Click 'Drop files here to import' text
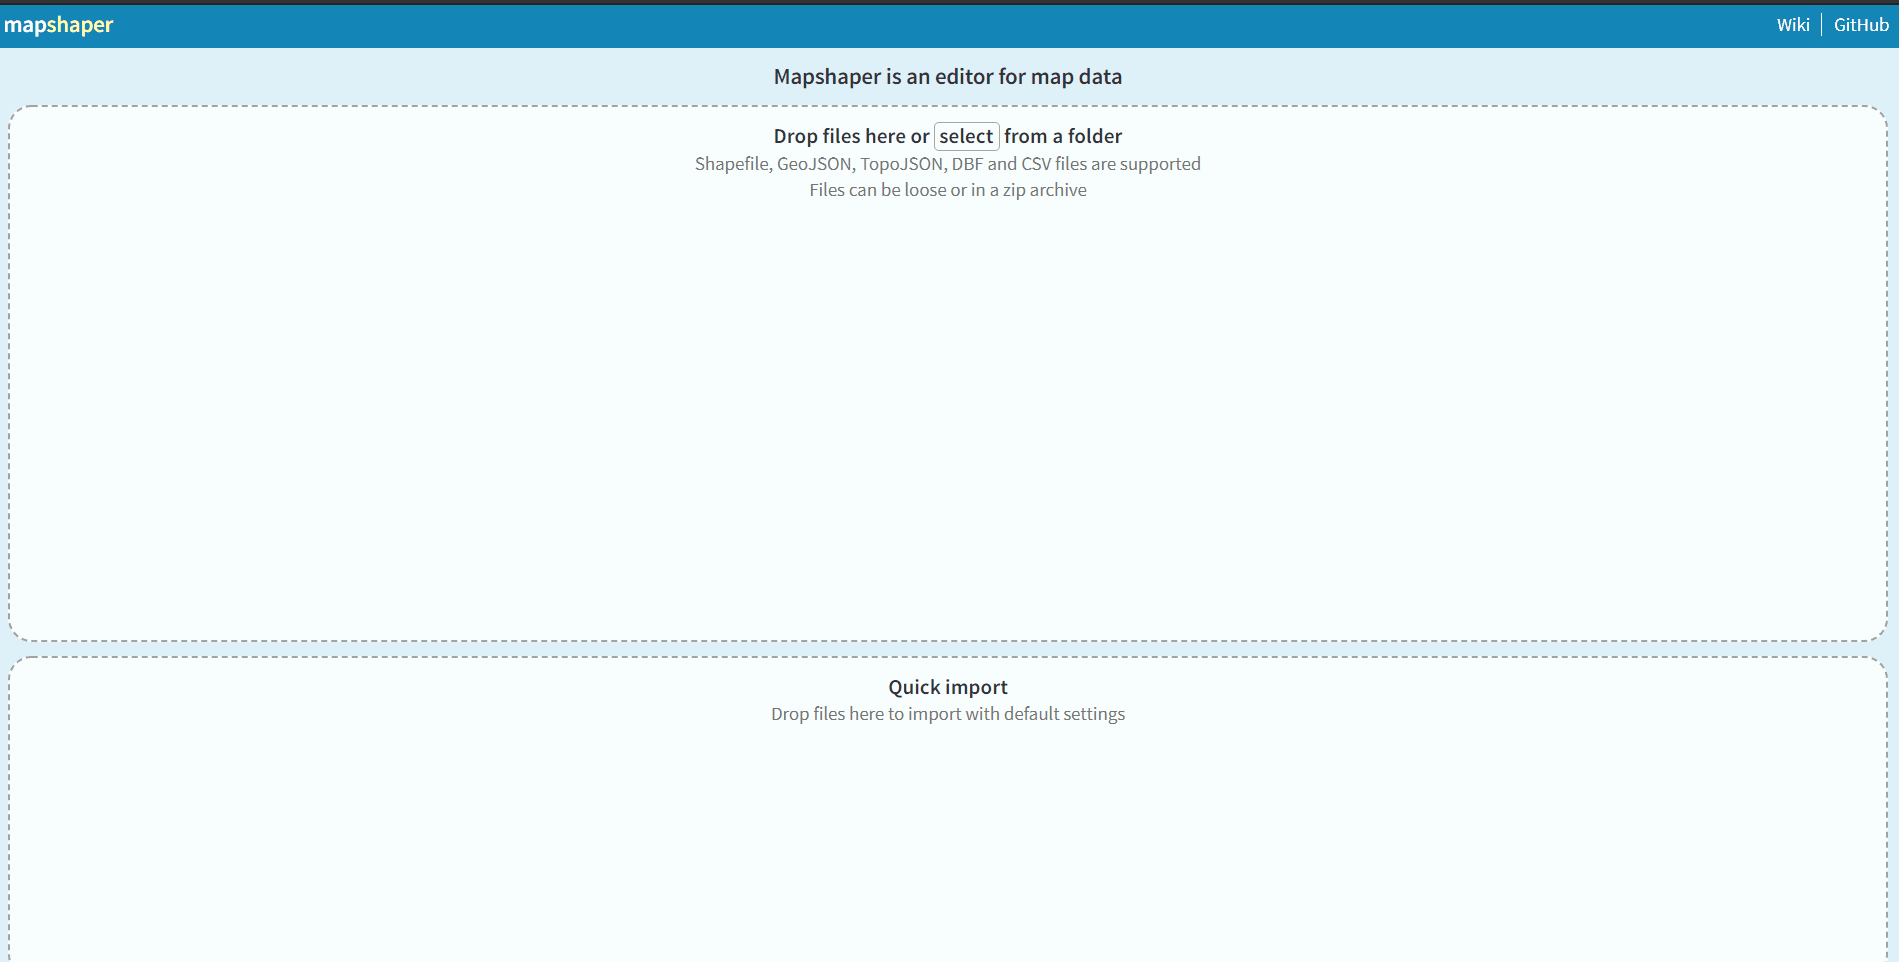1899x962 pixels. (948, 714)
